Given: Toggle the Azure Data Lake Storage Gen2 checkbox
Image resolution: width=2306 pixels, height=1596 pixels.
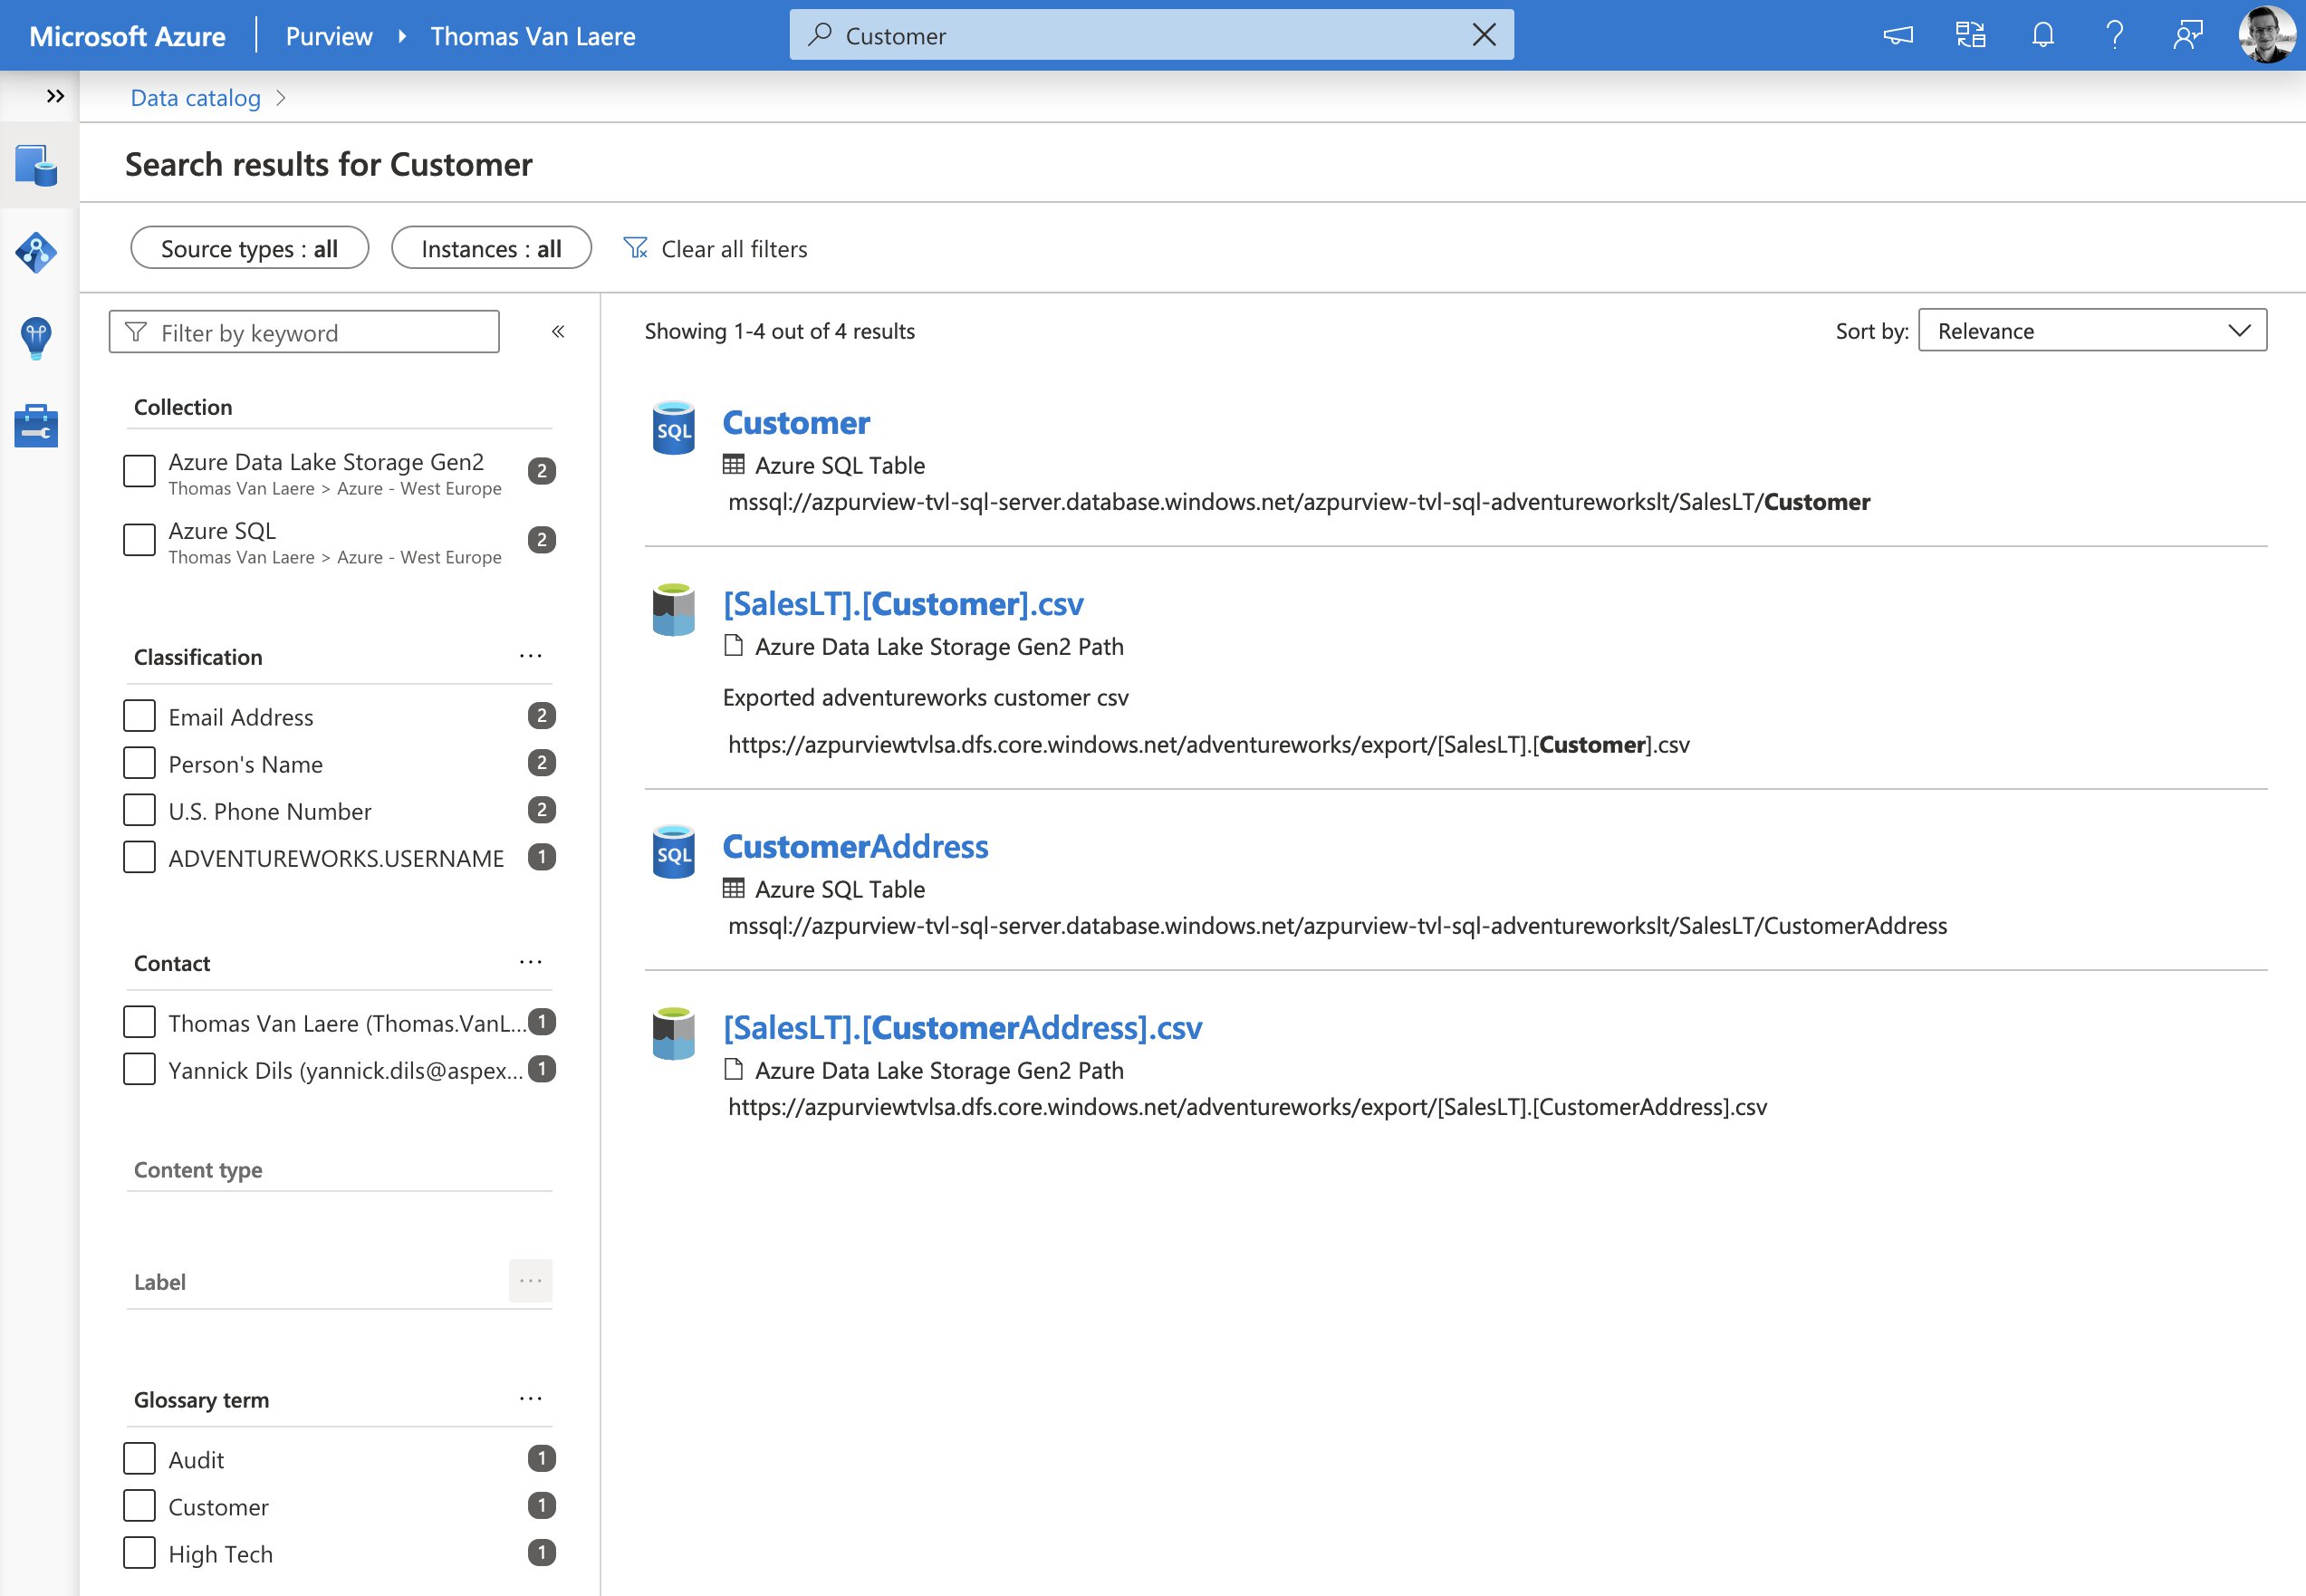Looking at the screenshot, I should pyautogui.click(x=139, y=466).
